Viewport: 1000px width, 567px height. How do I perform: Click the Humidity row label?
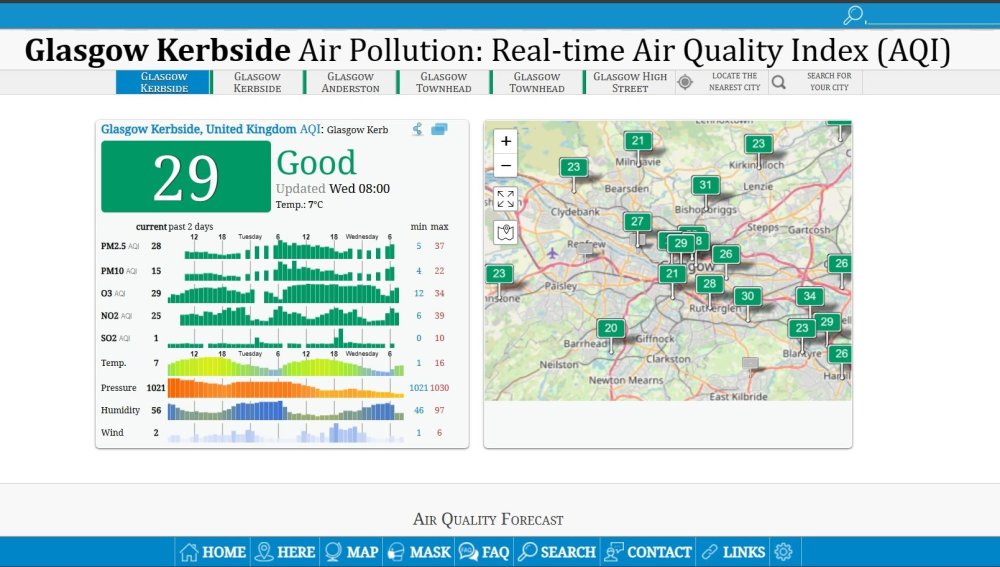tap(120, 410)
